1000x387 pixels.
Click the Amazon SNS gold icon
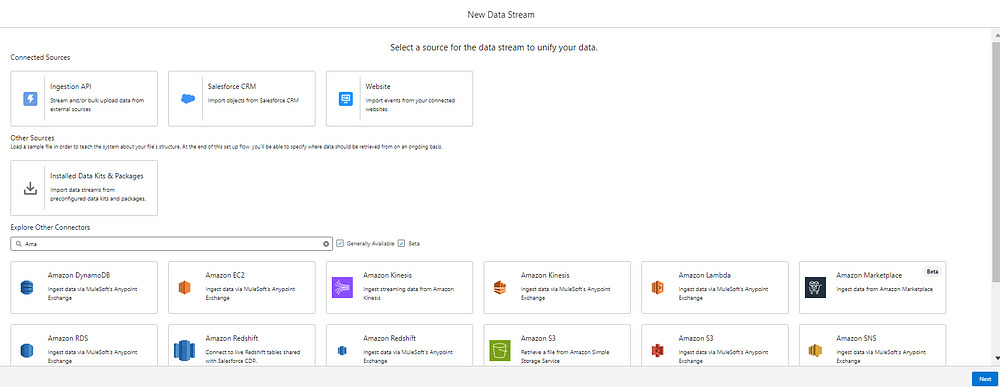[x=815, y=351]
